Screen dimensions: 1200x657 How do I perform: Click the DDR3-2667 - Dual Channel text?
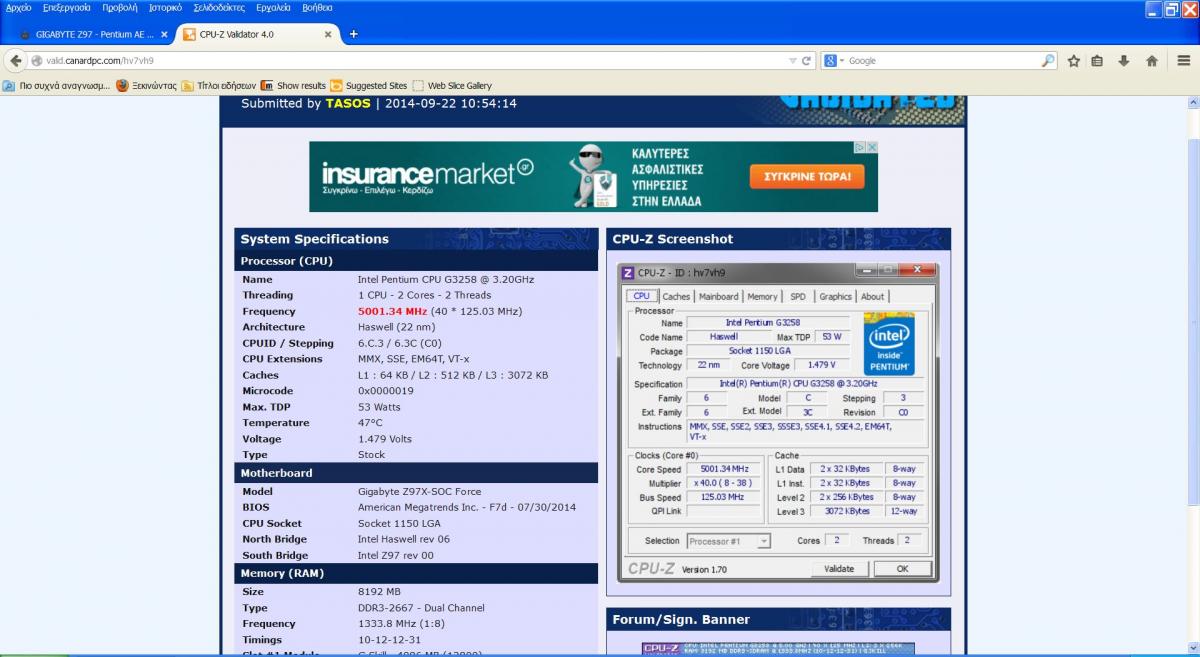(x=421, y=607)
